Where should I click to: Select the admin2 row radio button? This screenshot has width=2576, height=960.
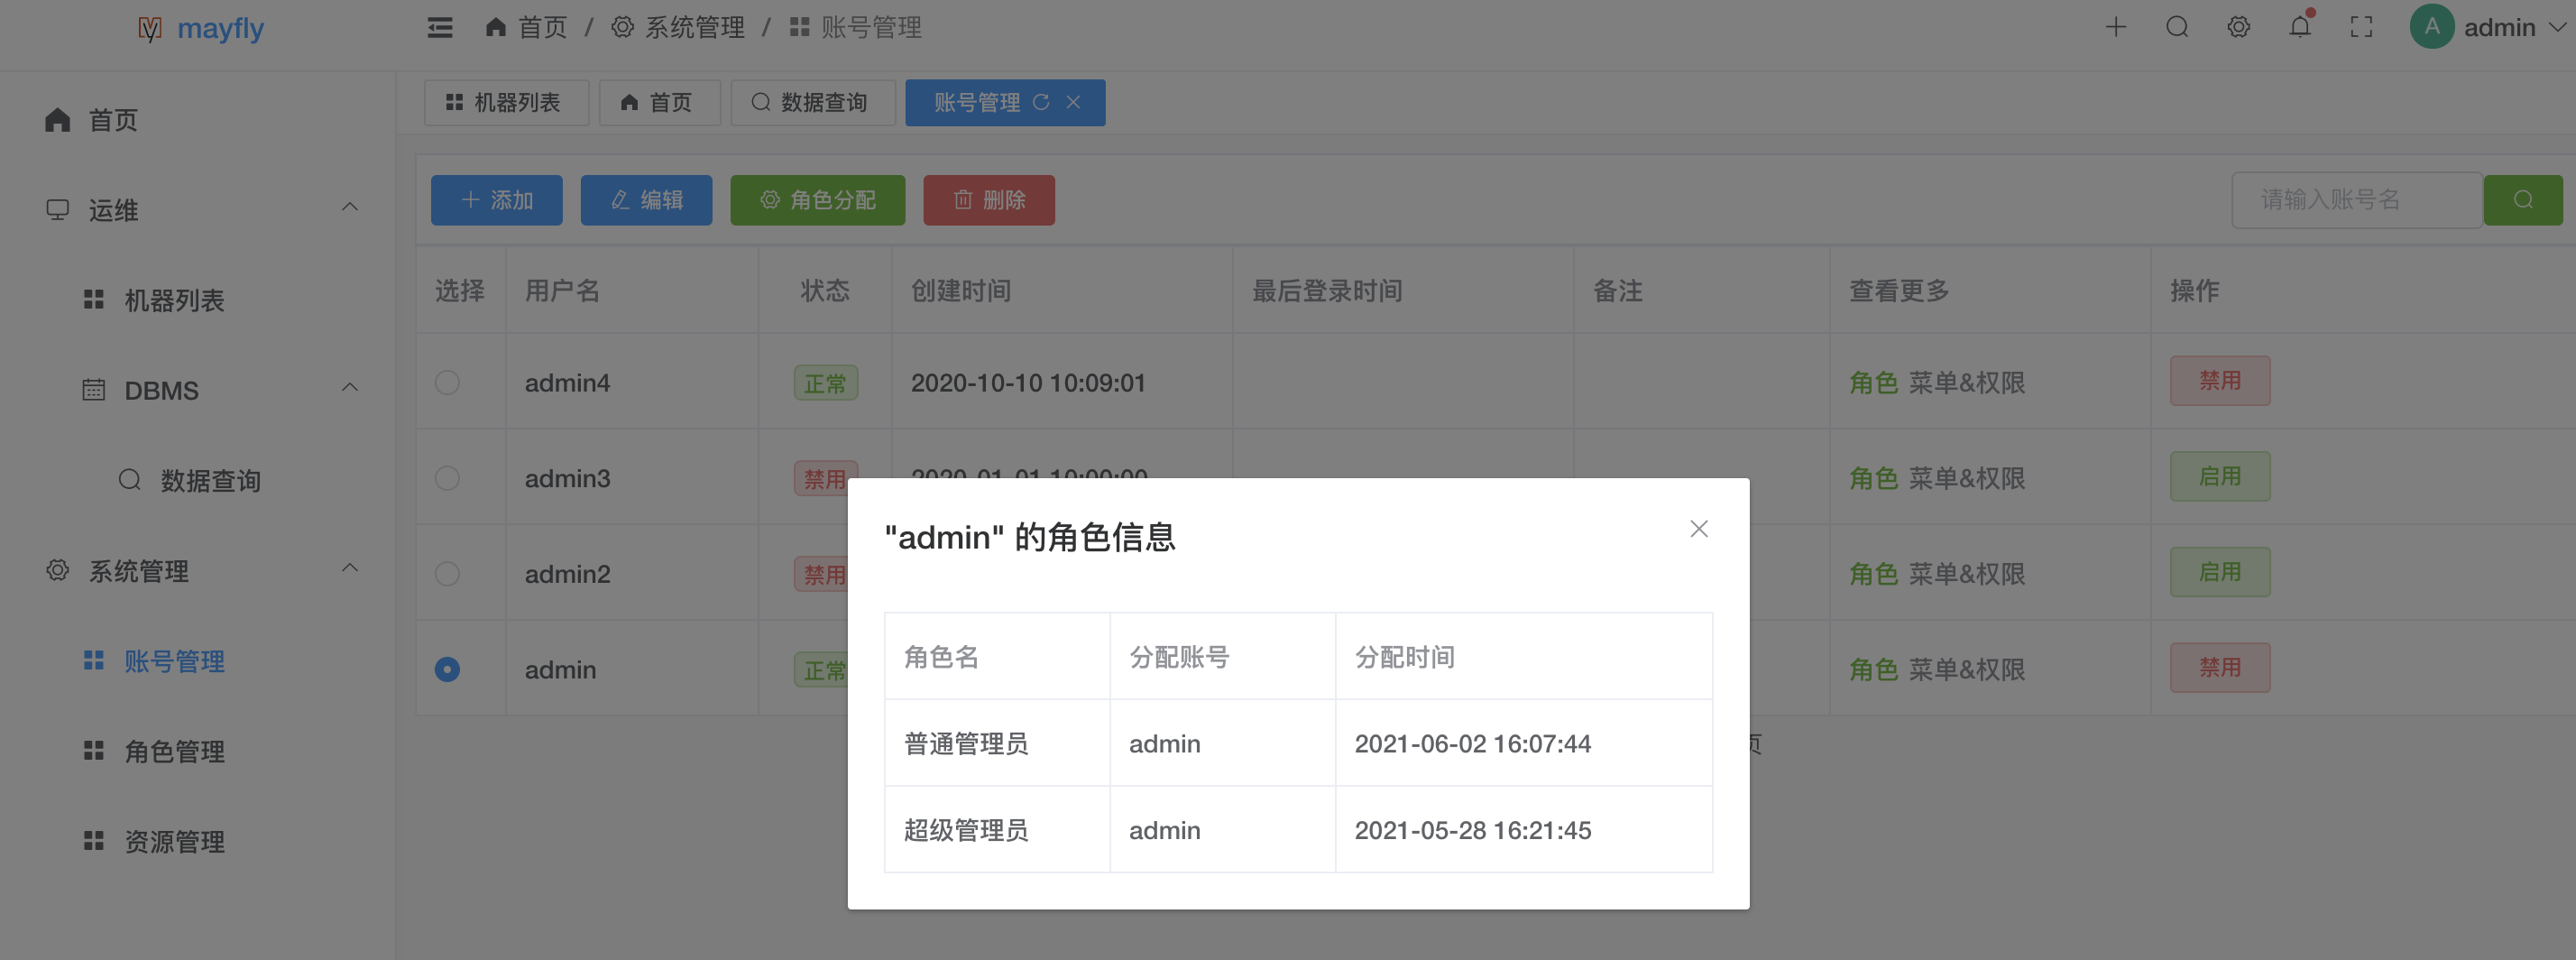pyautogui.click(x=447, y=574)
